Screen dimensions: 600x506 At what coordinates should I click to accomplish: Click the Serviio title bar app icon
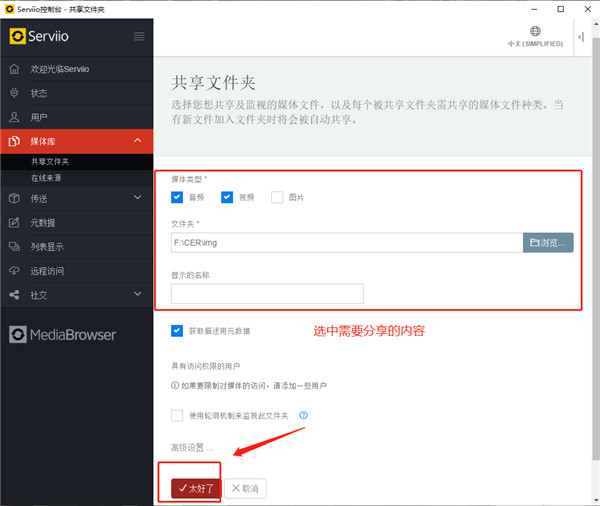point(10,9)
